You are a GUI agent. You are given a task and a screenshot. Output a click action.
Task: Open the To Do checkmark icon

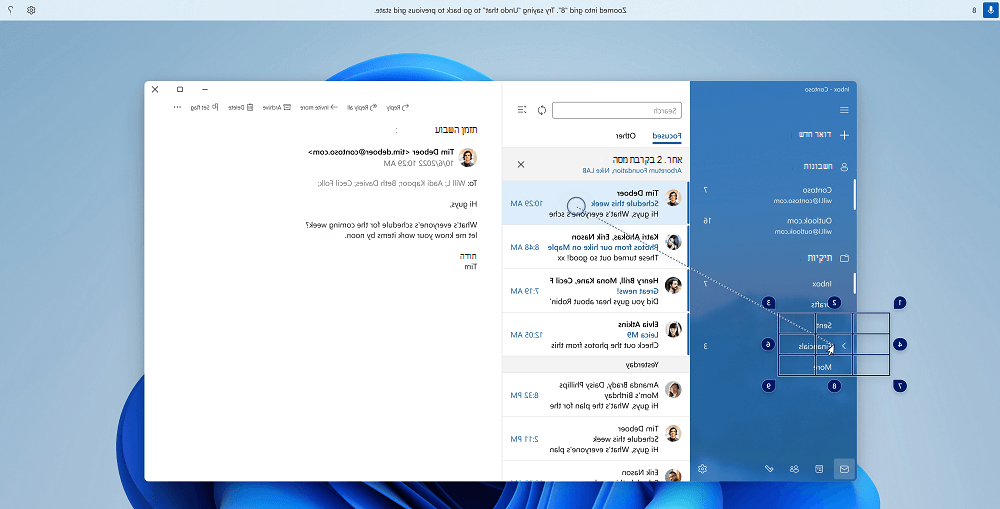[x=769, y=469]
